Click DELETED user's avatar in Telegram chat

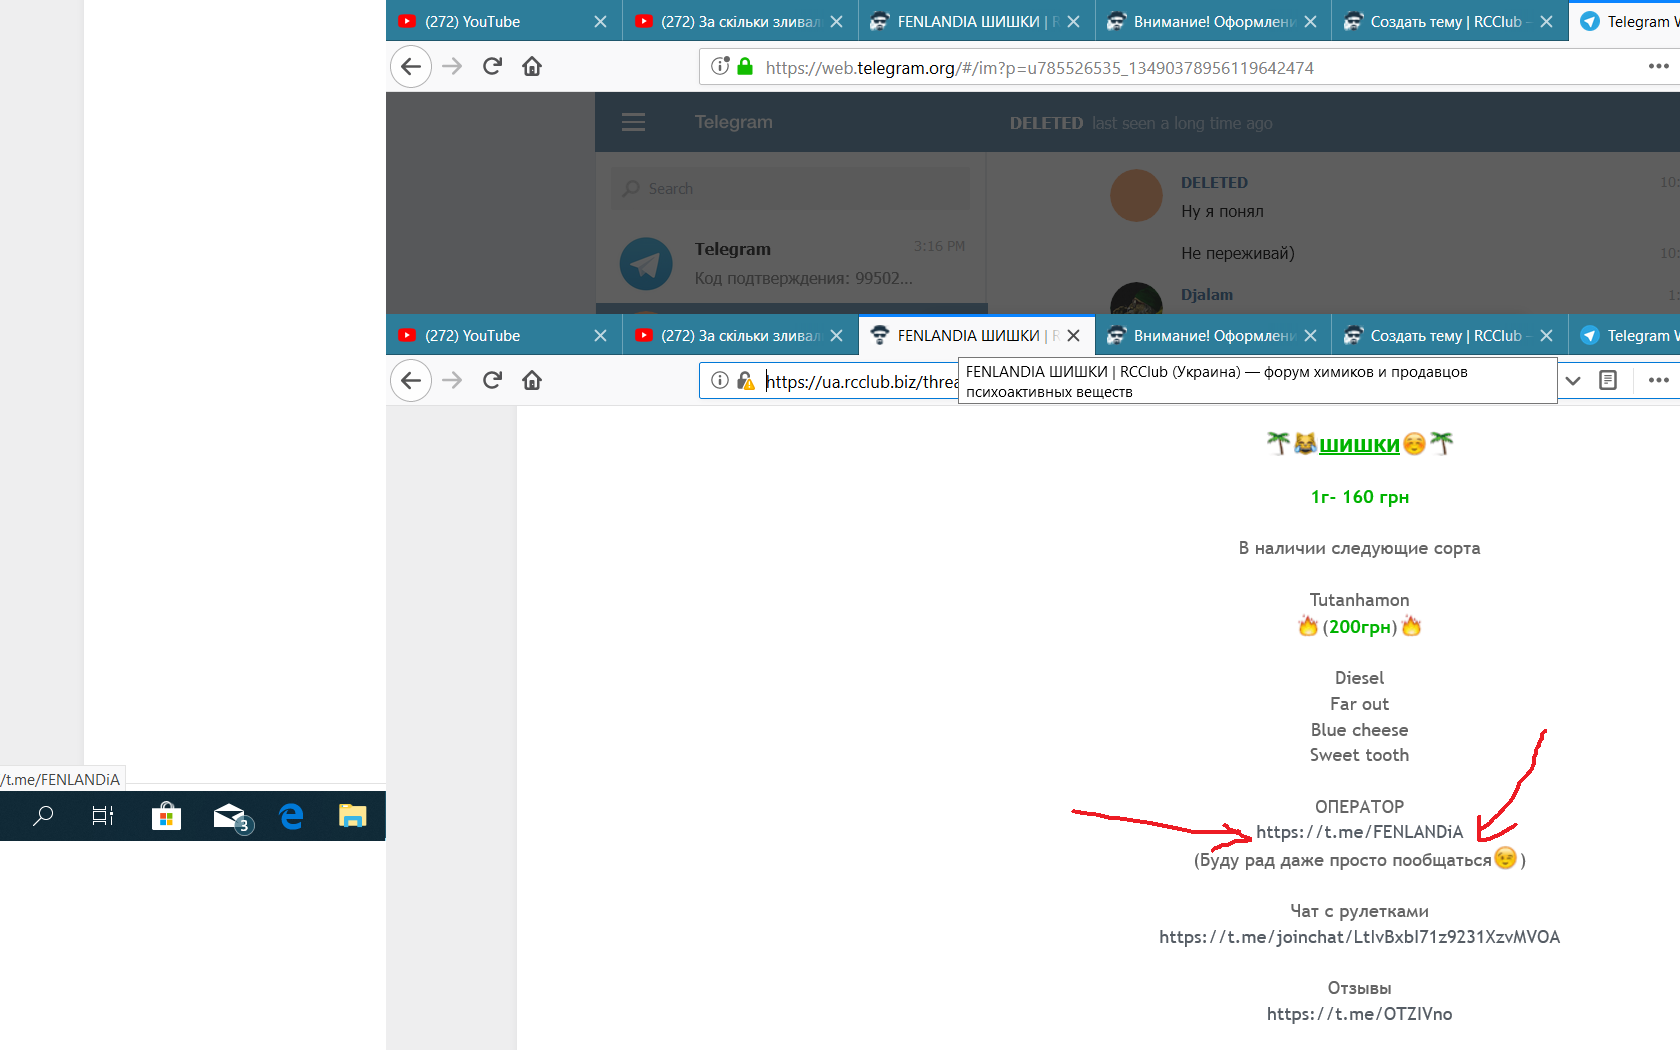[1136, 195]
